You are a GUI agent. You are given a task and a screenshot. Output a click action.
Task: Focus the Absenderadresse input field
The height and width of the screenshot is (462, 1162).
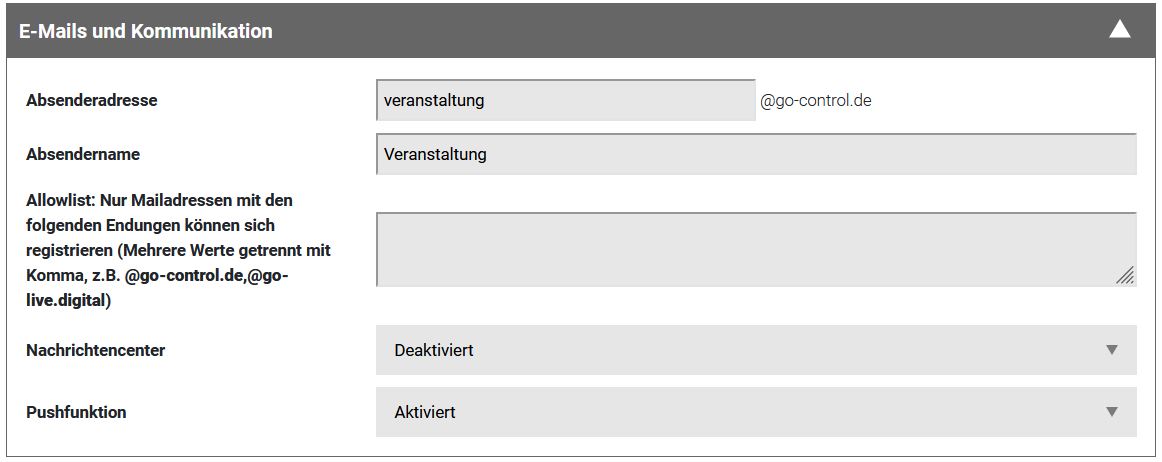tap(565, 101)
